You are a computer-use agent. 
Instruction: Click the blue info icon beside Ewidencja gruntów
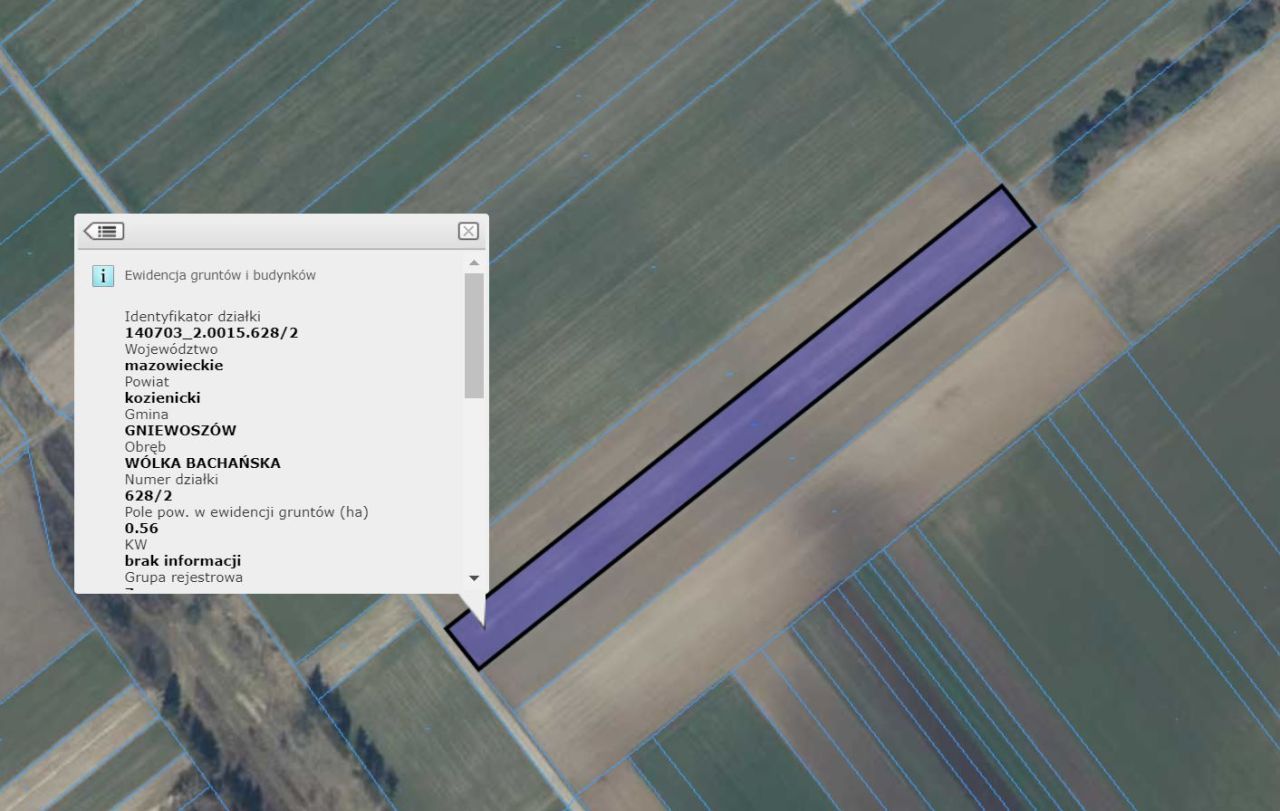pos(103,275)
